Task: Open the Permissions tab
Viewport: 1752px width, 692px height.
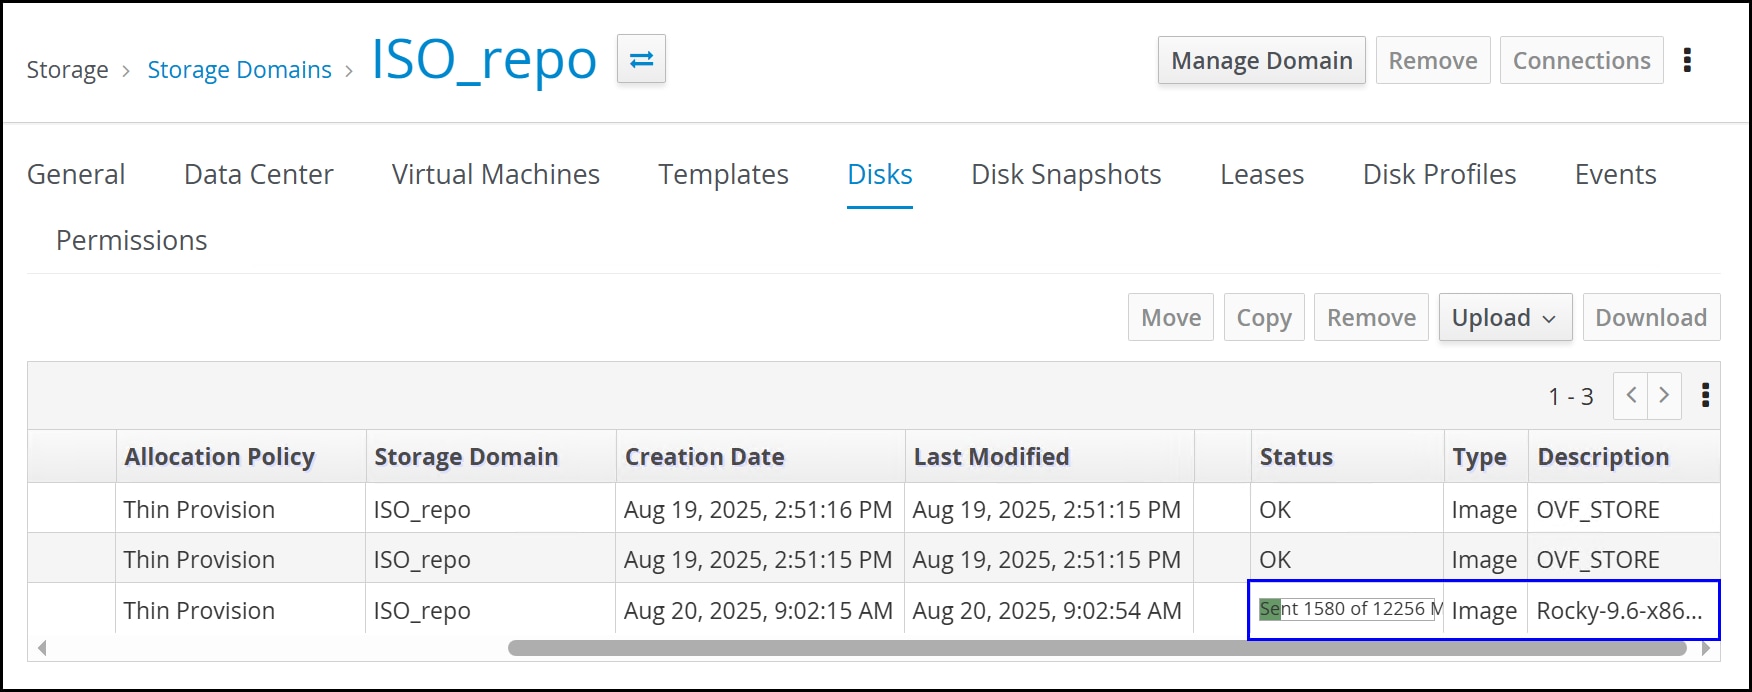Action: pyautogui.click(x=132, y=240)
